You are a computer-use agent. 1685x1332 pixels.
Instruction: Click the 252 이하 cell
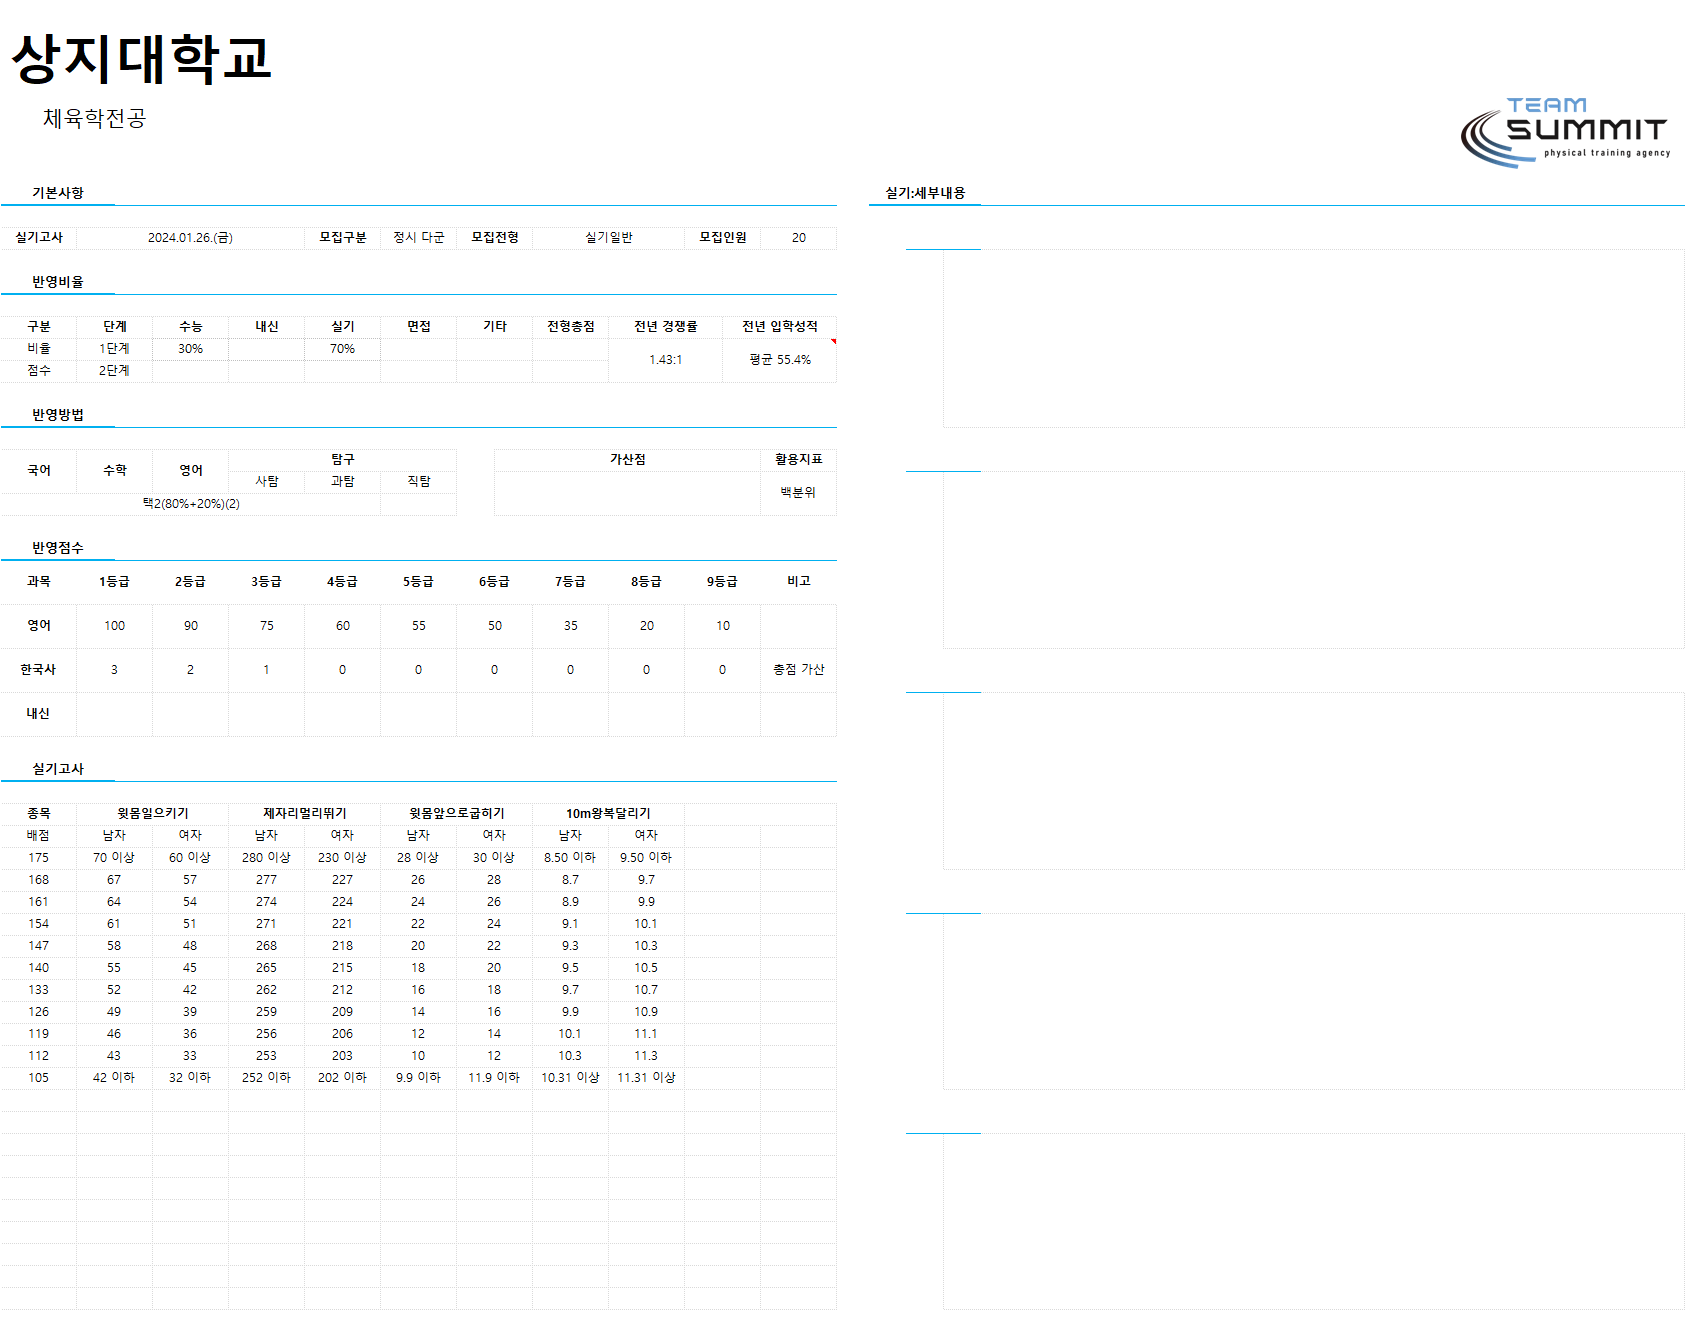(x=267, y=1078)
